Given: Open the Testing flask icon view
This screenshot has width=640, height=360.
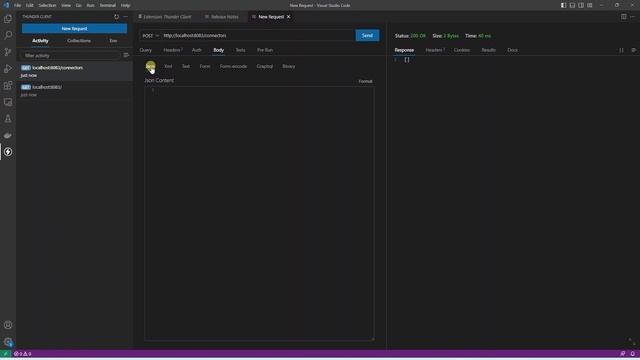Looking at the screenshot, I should 8,119.
